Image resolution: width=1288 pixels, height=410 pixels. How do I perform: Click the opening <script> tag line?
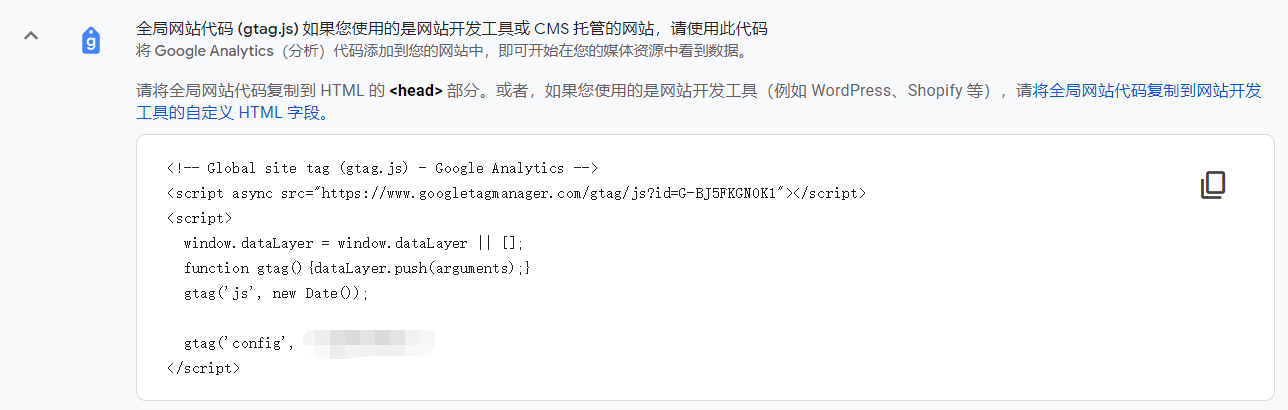200,218
